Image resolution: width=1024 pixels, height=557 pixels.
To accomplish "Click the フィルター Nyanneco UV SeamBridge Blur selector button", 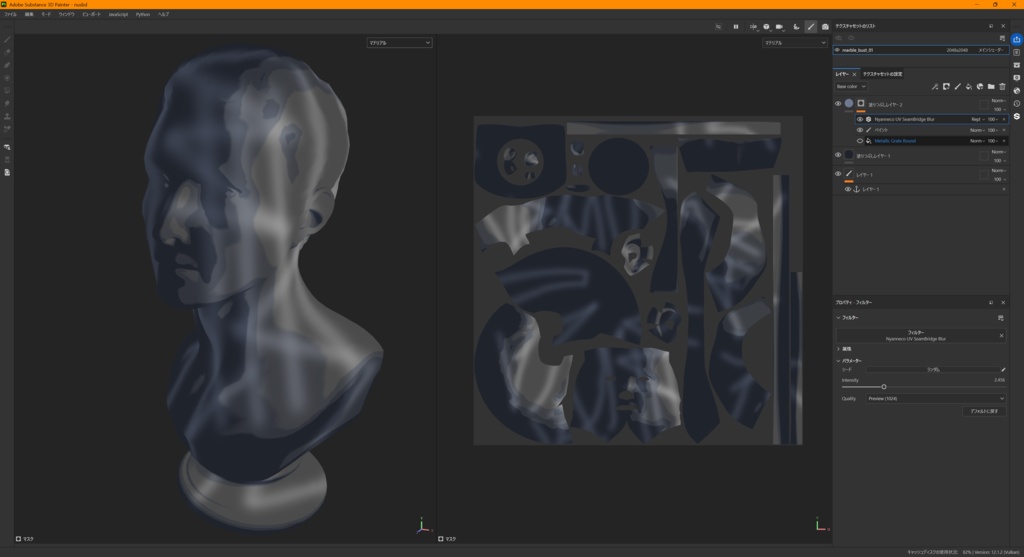I will [916, 336].
